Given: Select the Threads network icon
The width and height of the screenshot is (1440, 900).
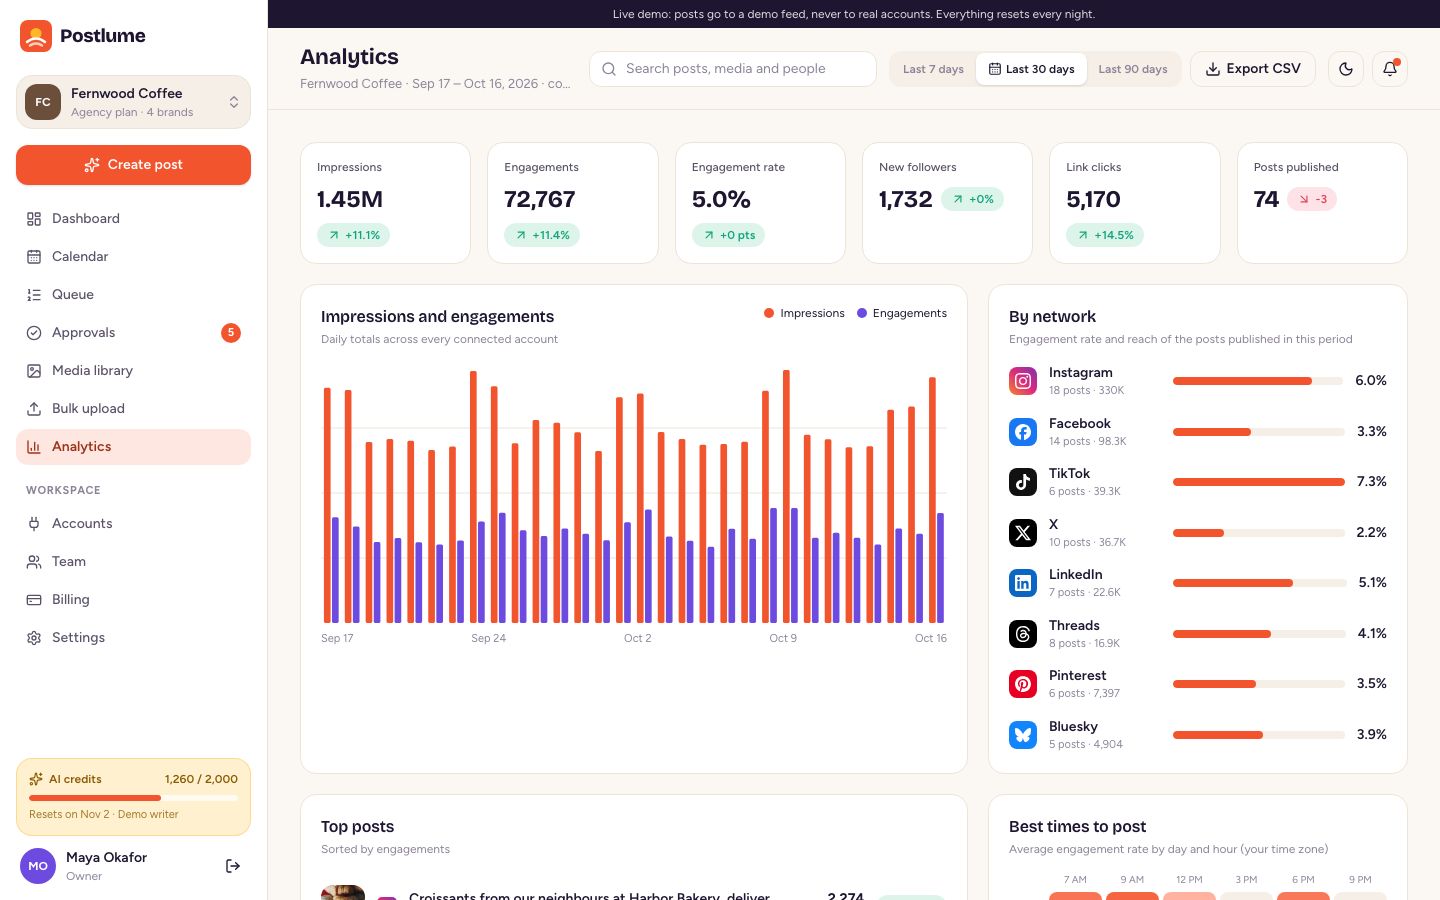Looking at the screenshot, I should (1023, 634).
